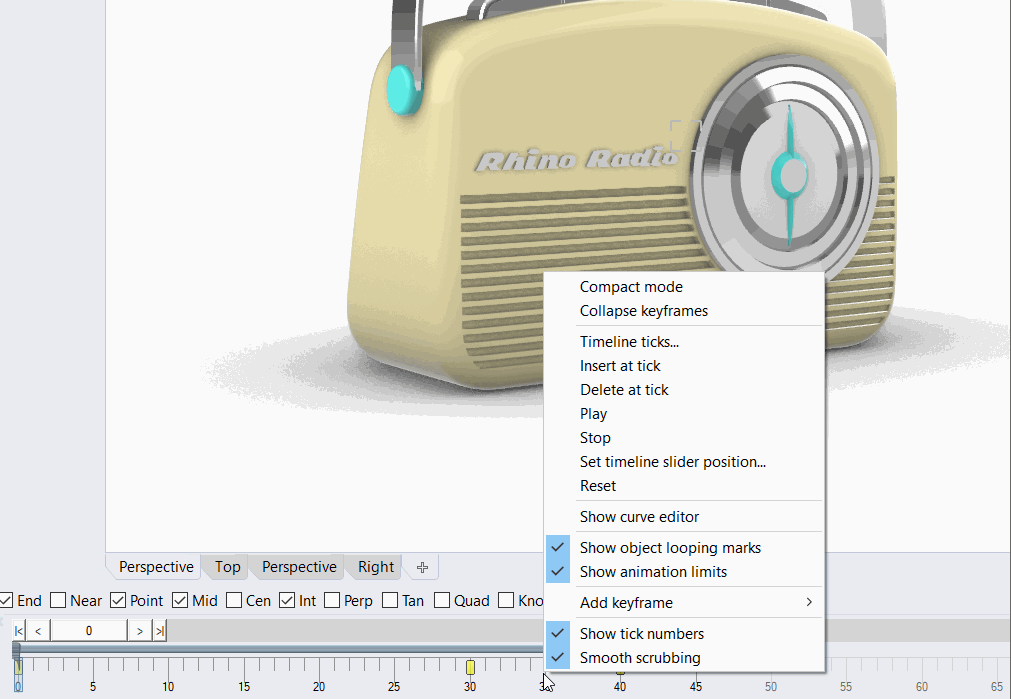Switch to the Right viewport tab
The width and height of the screenshot is (1011, 699).
376,567
